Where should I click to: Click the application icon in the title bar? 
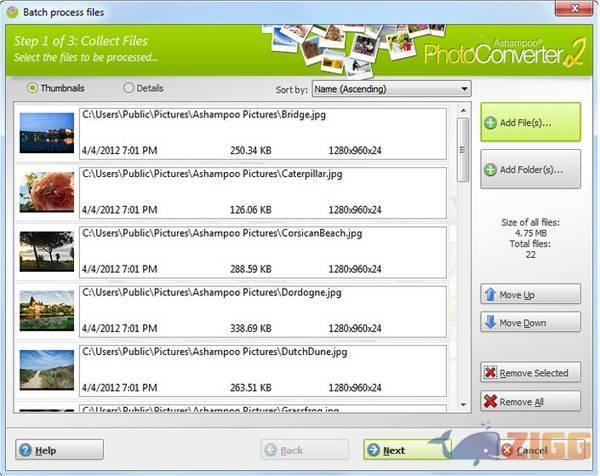(x=12, y=12)
